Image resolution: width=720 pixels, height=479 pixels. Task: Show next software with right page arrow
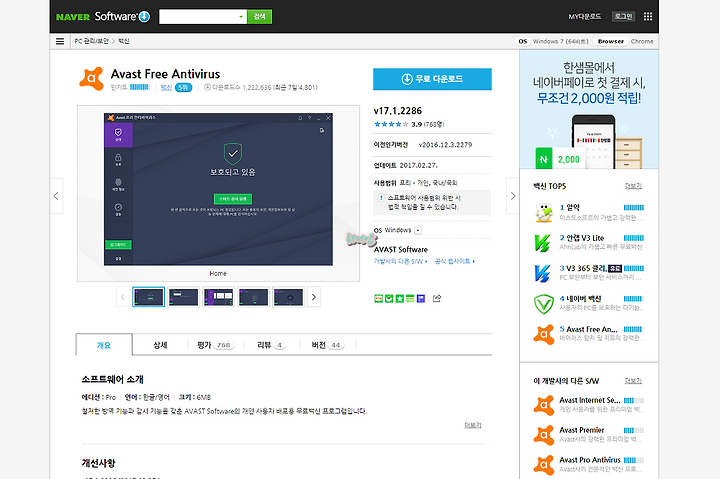pos(512,196)
